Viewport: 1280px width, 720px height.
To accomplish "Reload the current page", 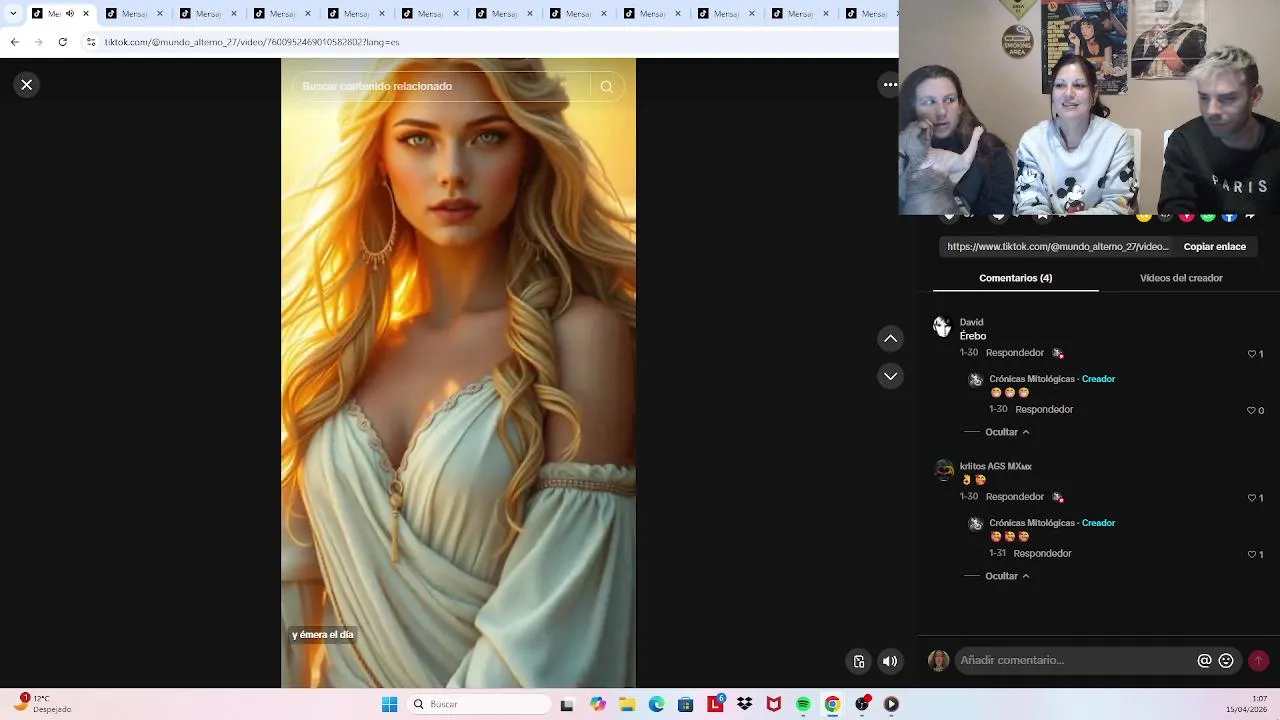I will coord(62,42).
